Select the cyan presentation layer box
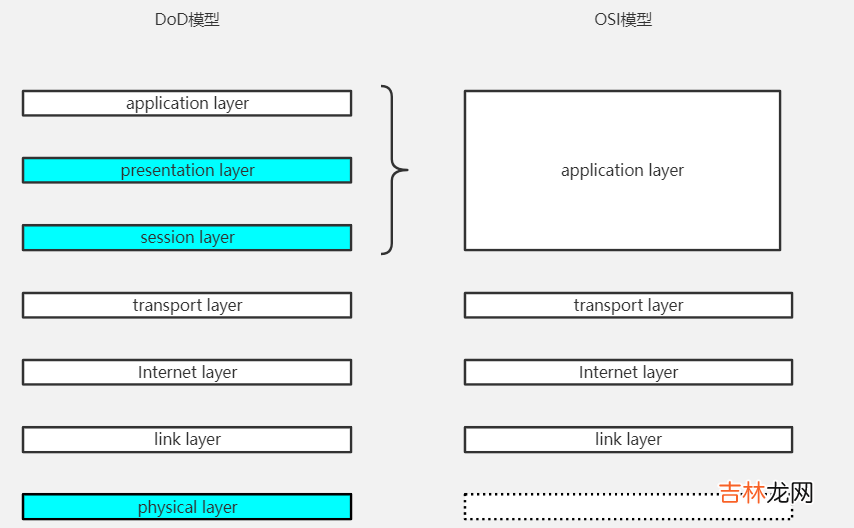Image resolution: width=854 pixels, height=528 pixels. (x=187, y=170)
